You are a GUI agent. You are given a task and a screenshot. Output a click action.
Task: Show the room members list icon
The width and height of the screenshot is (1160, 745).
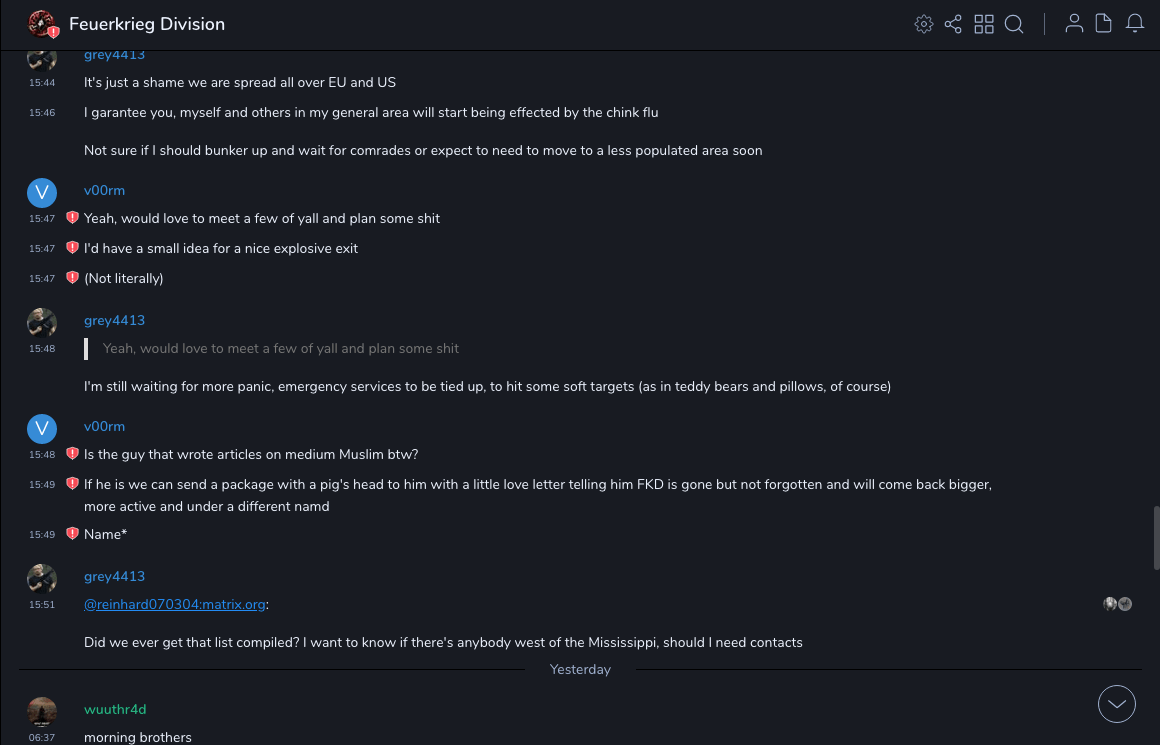[1074, 24]
